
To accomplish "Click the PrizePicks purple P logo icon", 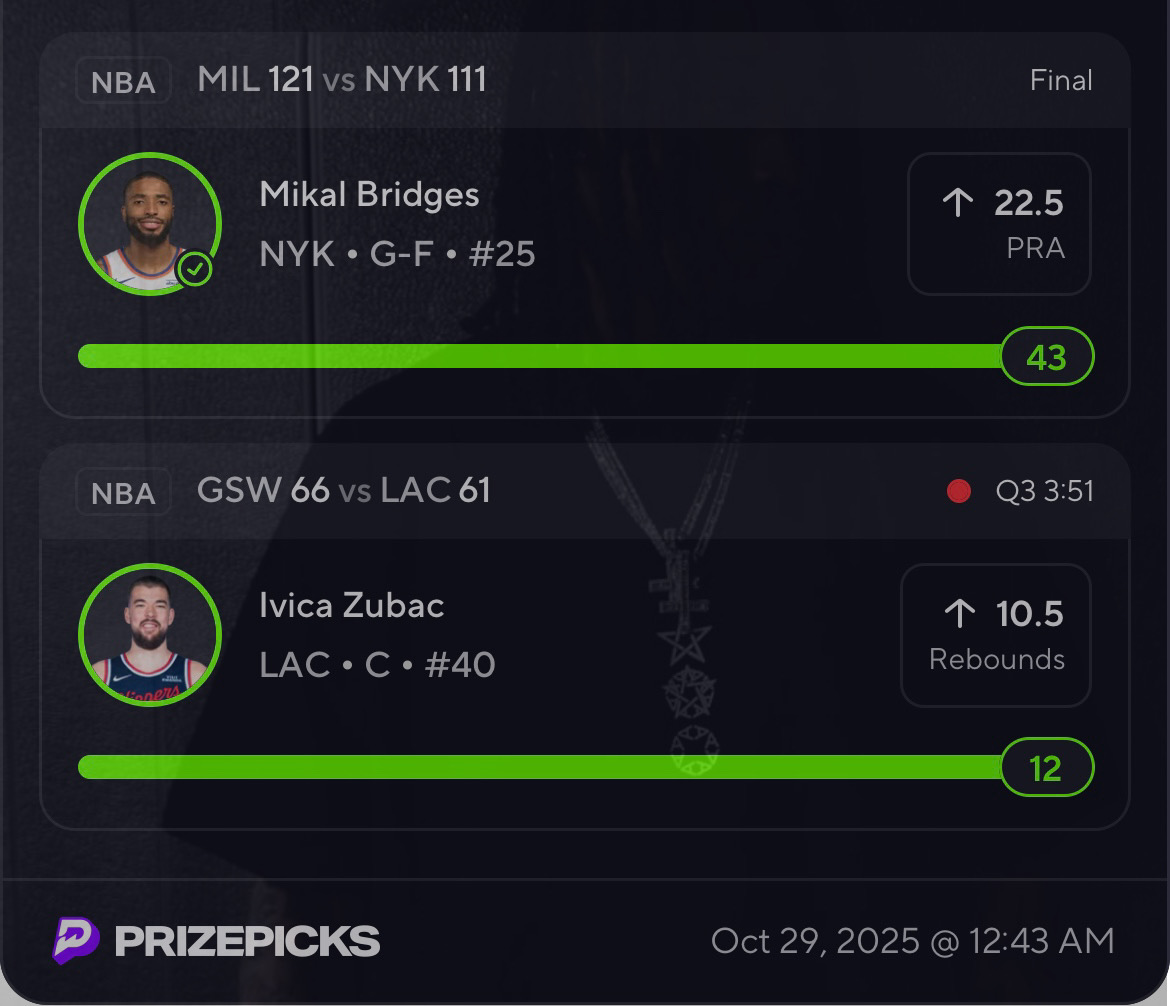I will point(76,940).
